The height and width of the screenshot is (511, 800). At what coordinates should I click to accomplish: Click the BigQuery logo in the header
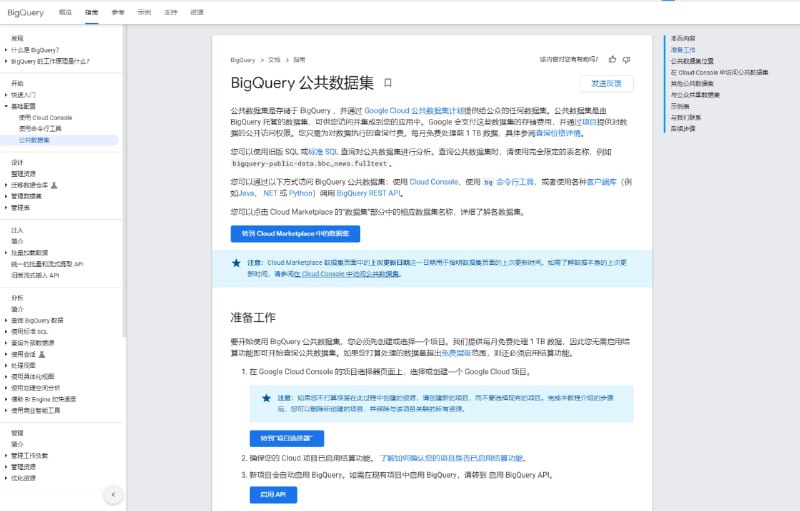click(26, 12)
